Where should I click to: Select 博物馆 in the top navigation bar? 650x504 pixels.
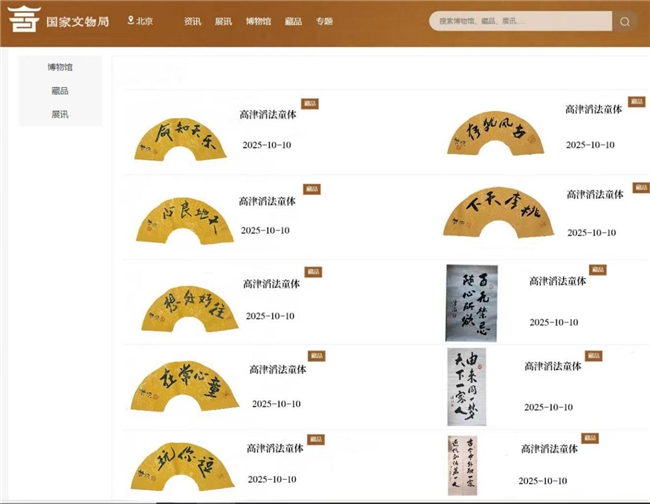point(258,21)
